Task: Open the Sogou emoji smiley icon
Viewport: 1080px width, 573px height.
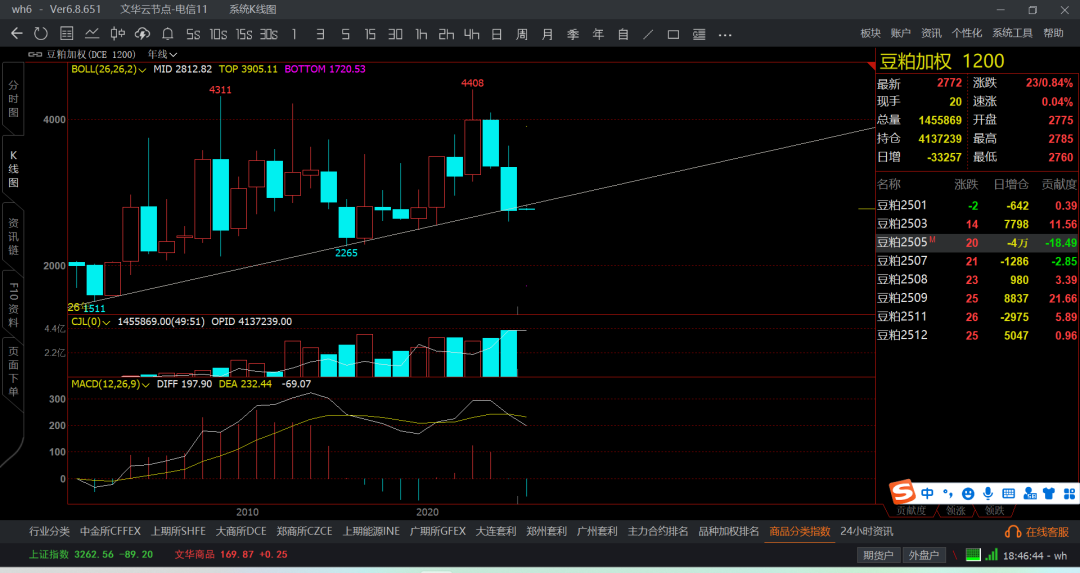Action: pyautogui.click(x=968, y=494)
